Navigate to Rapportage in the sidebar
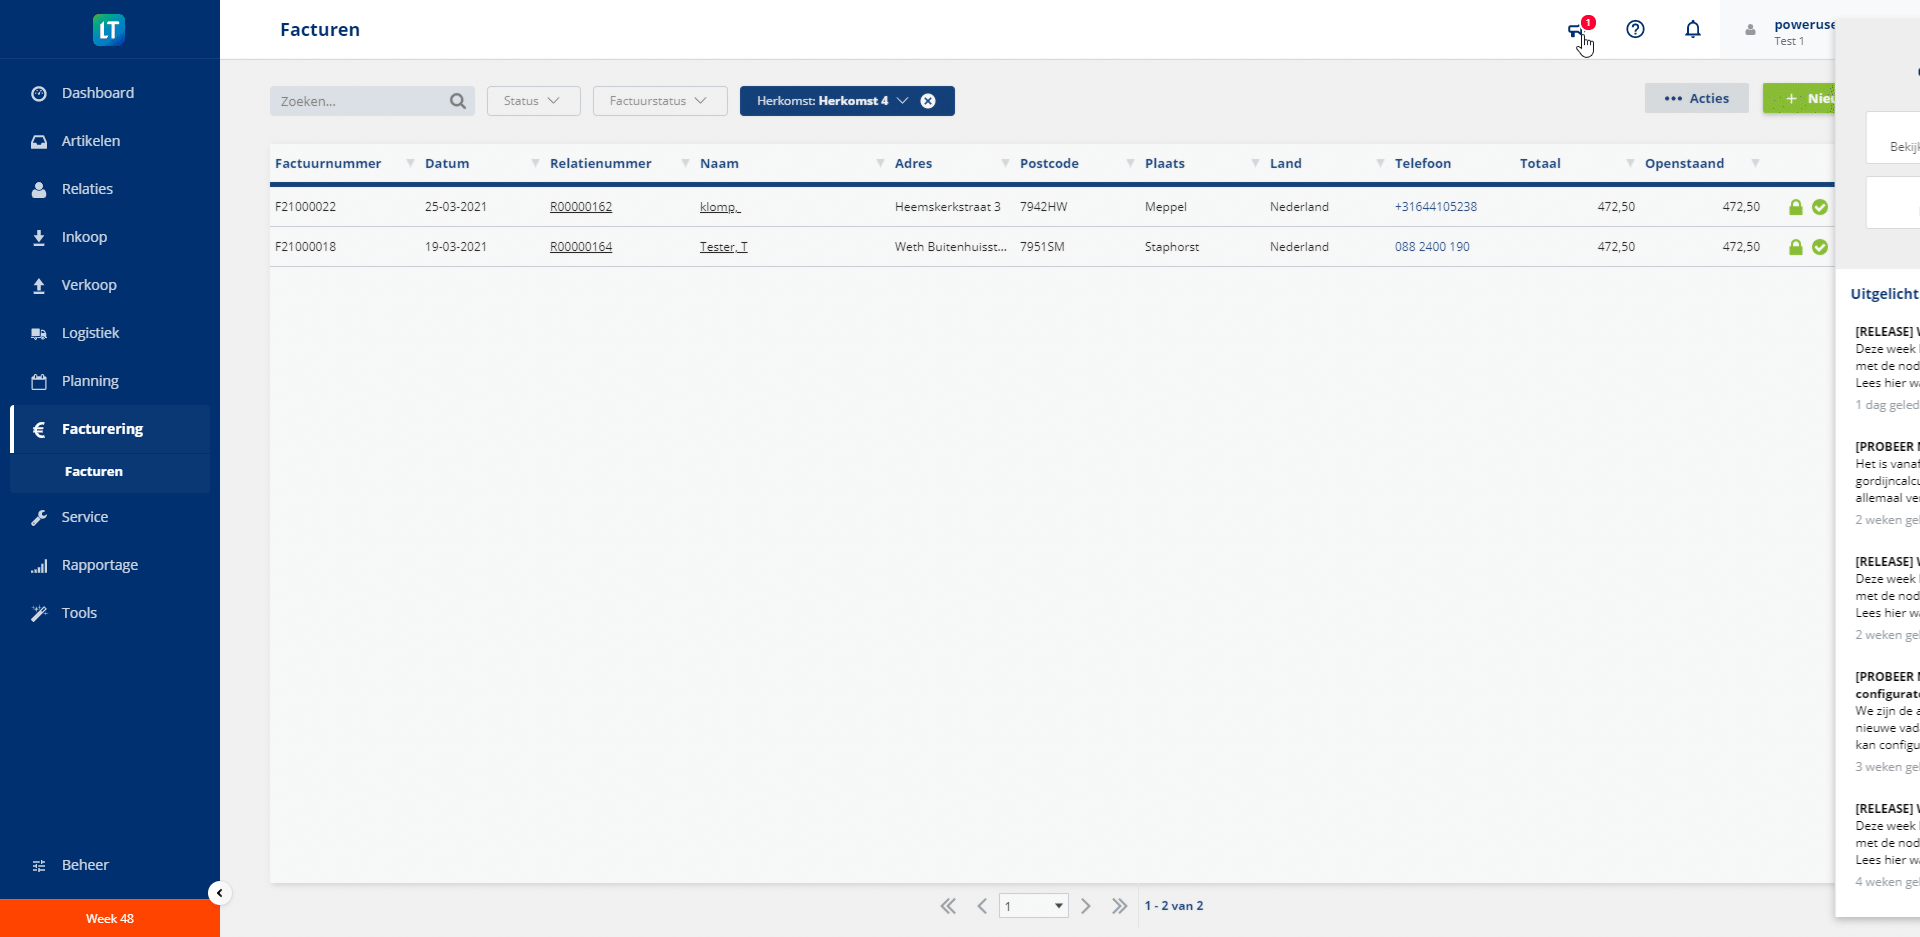This screenshot has height=937, width=1920. (100, 565)
